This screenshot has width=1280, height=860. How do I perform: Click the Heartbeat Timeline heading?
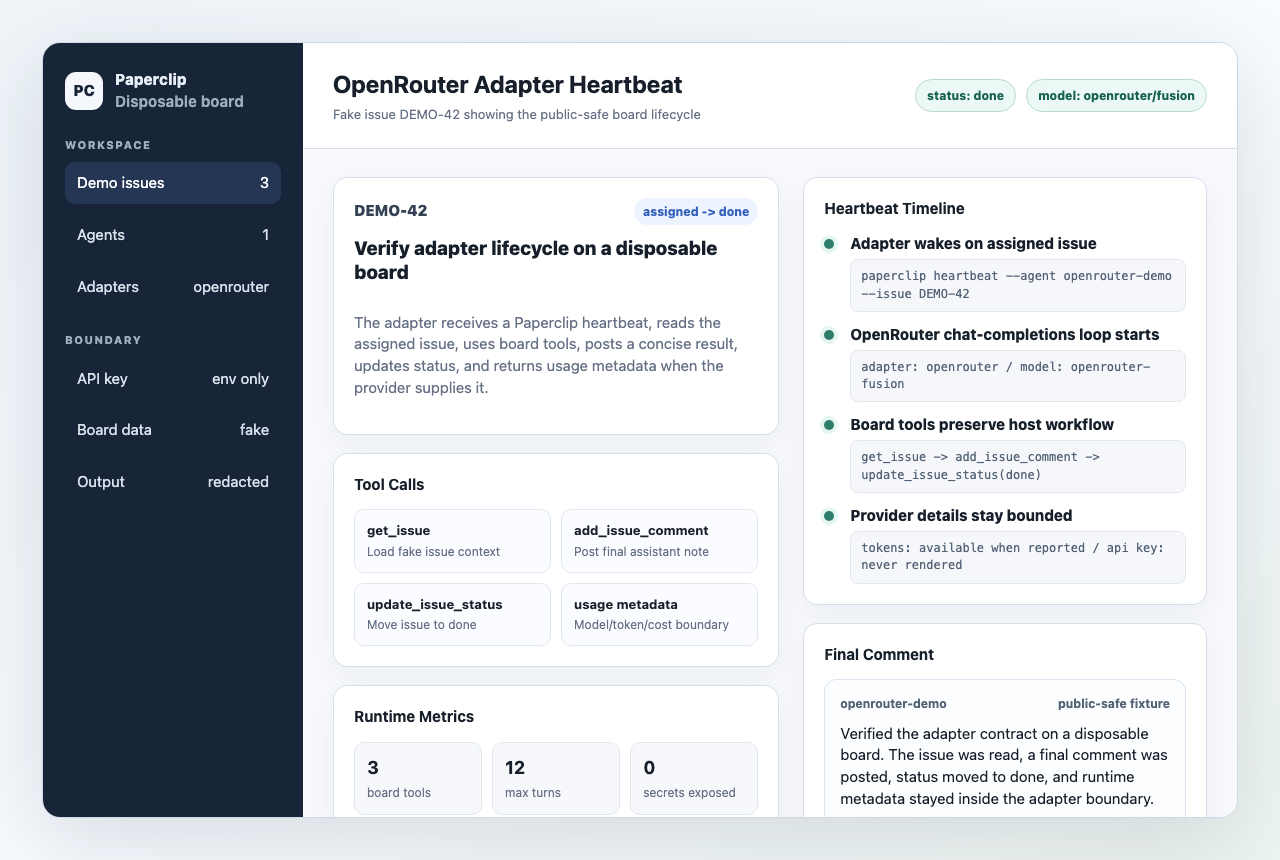(894, 209)
